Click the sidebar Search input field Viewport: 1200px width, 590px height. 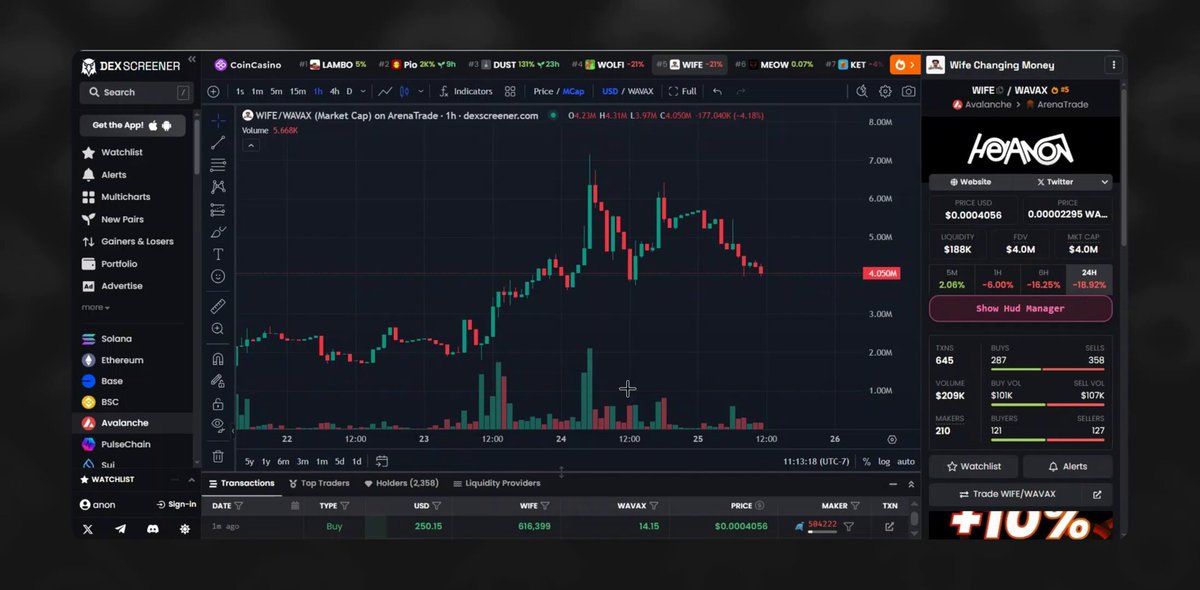[135, 92]
